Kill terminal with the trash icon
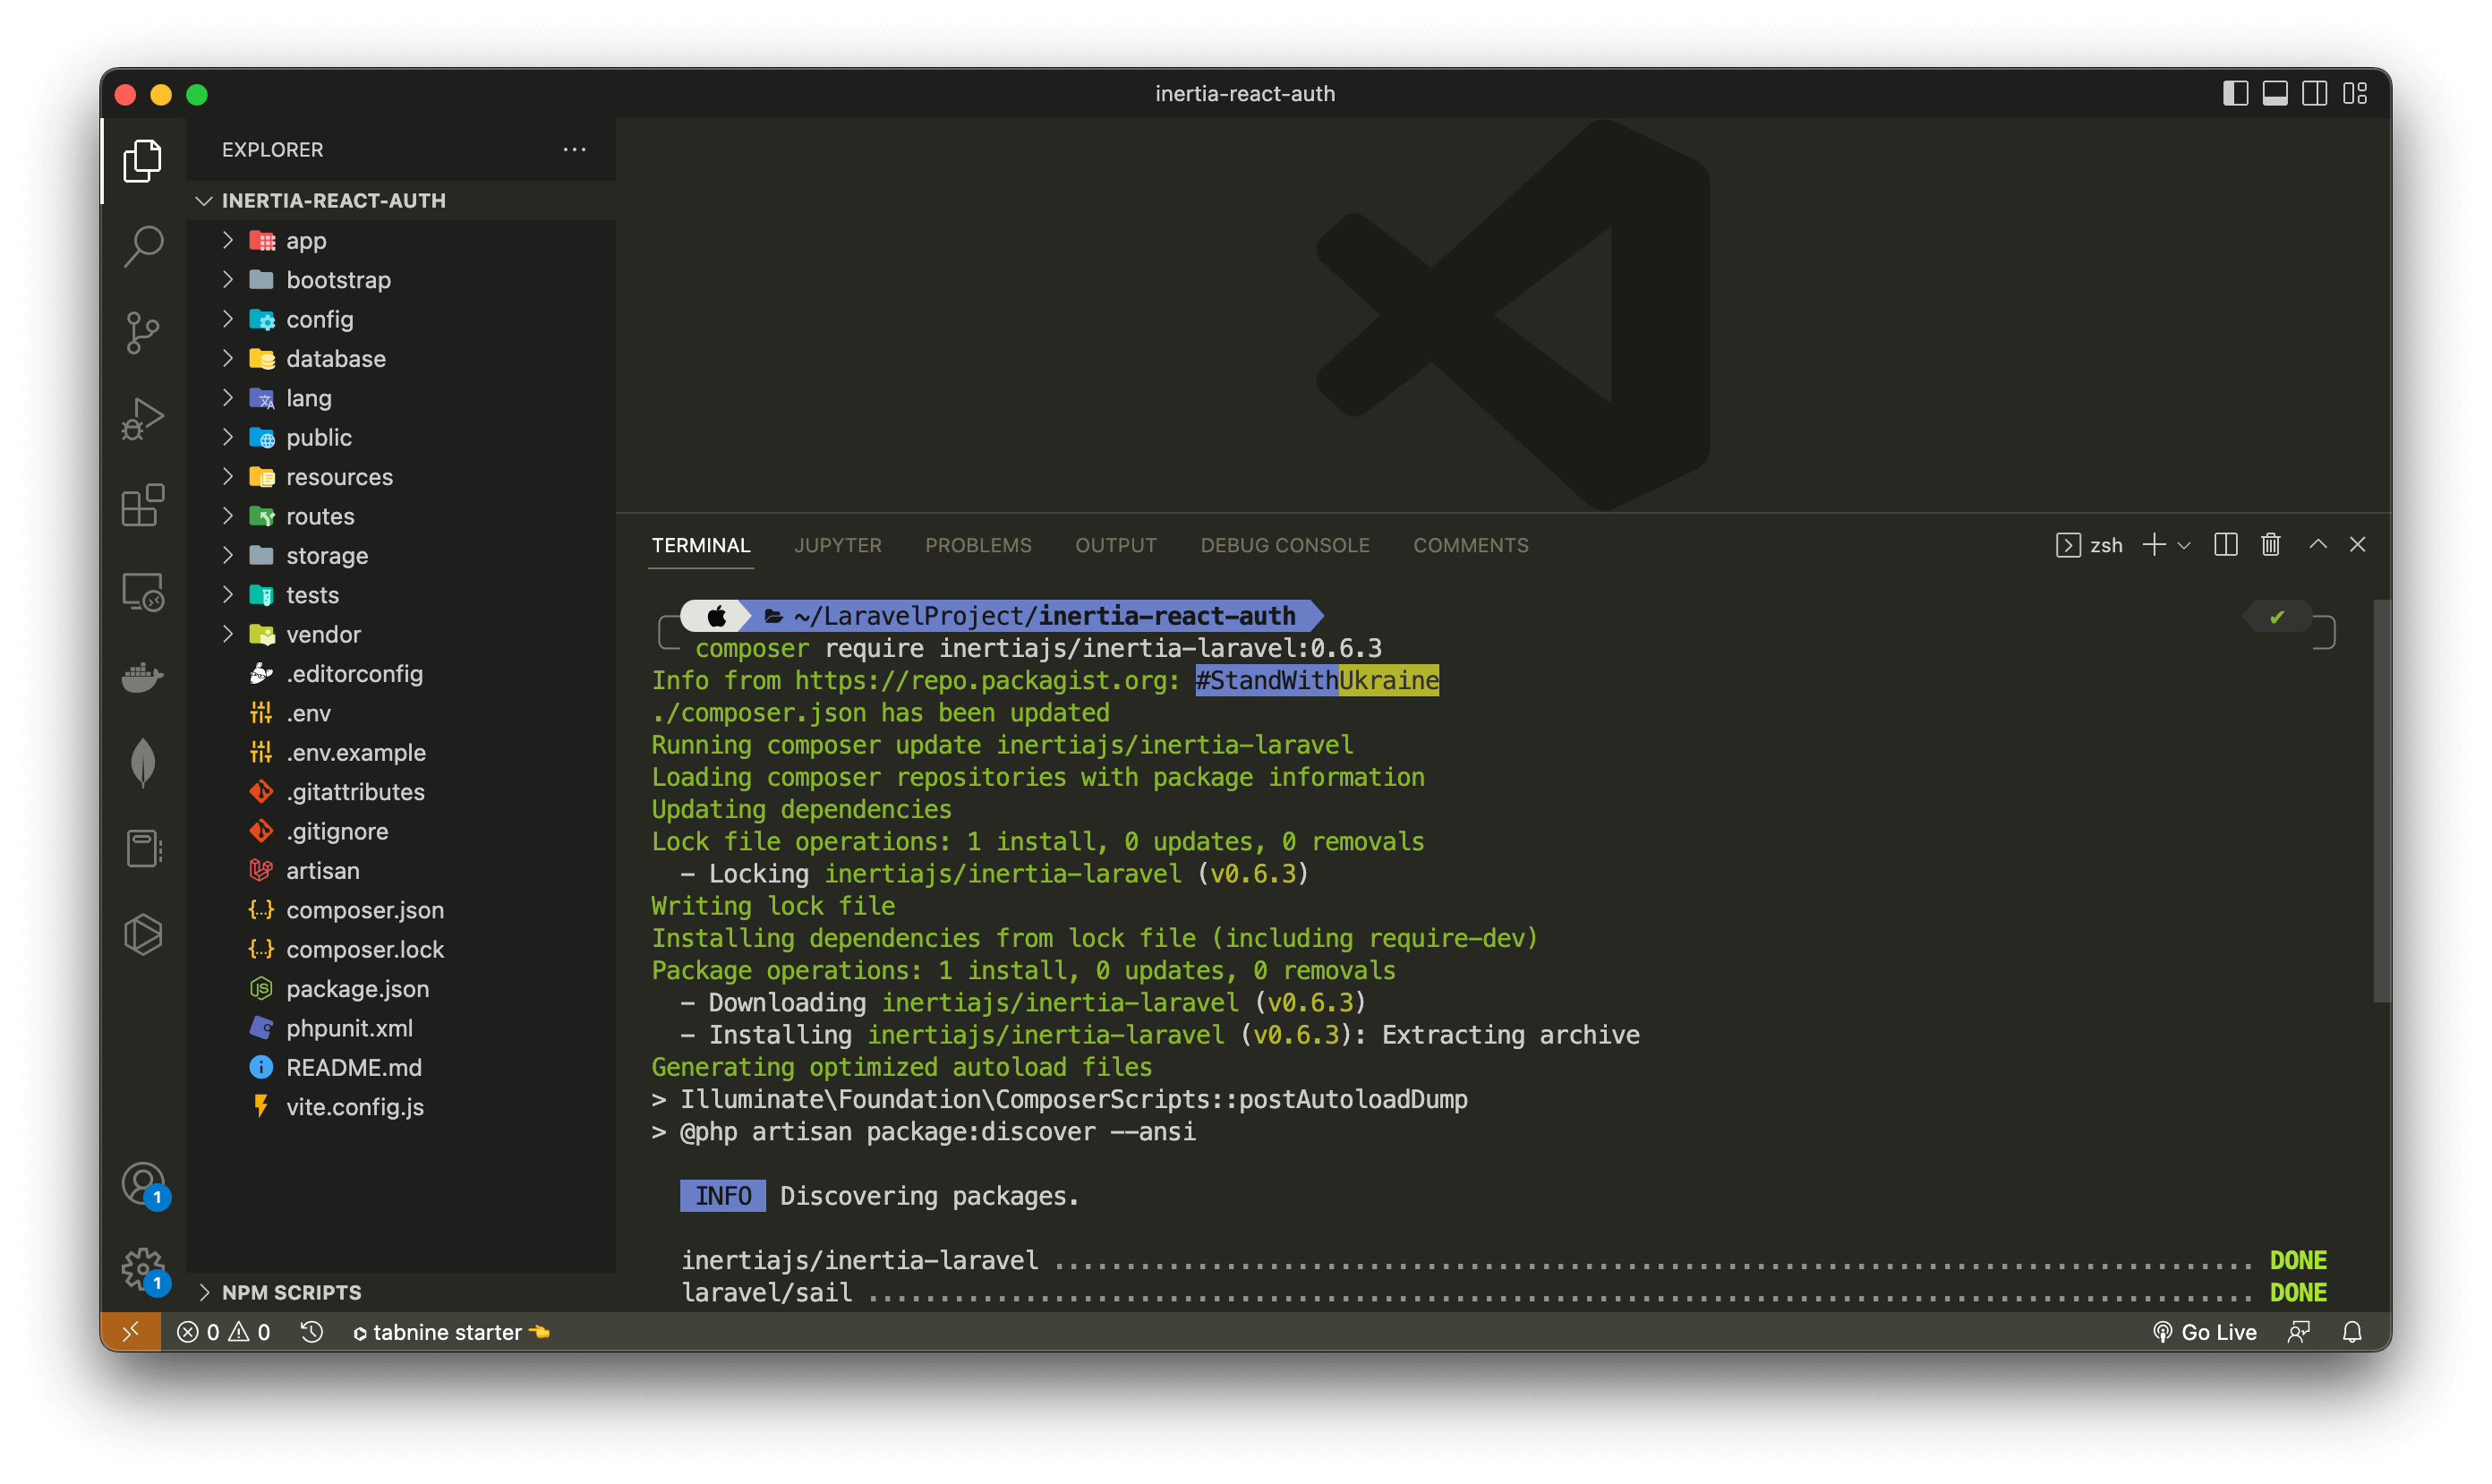The width and height of the screenshot is (2492, 1484). click(2270, 545)
